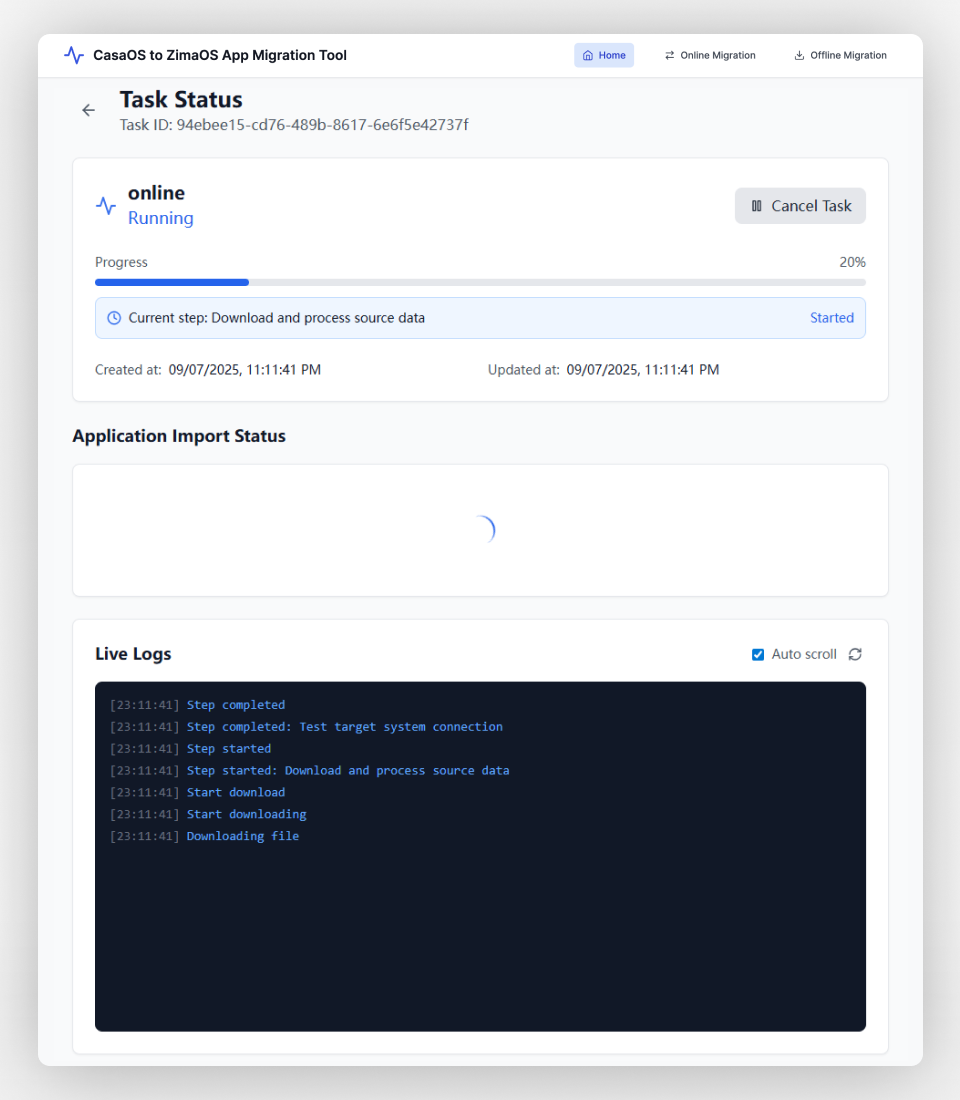This screenshot has height=1100, width=960.
Task: Click the Current step description text
Action: pyautogui.click(x=276, y=318)
